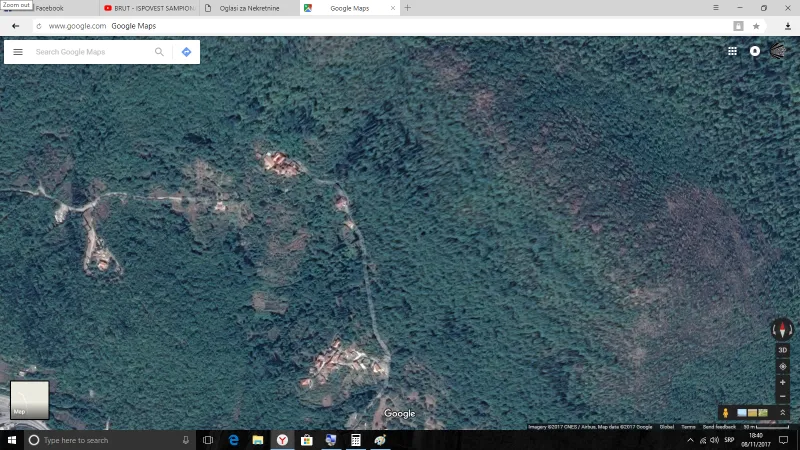
Task: Open directions with the blue arrow icon
Action: pos(186,52)
